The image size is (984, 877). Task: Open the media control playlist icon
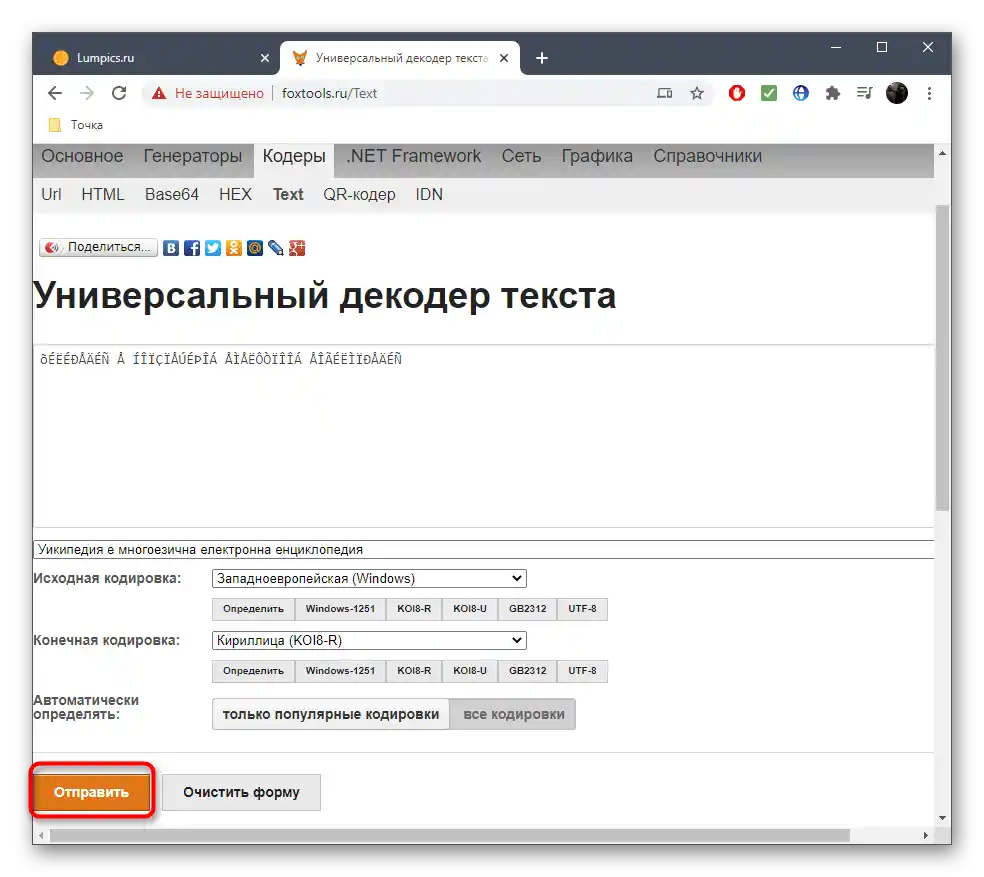(x=865, y=94)
